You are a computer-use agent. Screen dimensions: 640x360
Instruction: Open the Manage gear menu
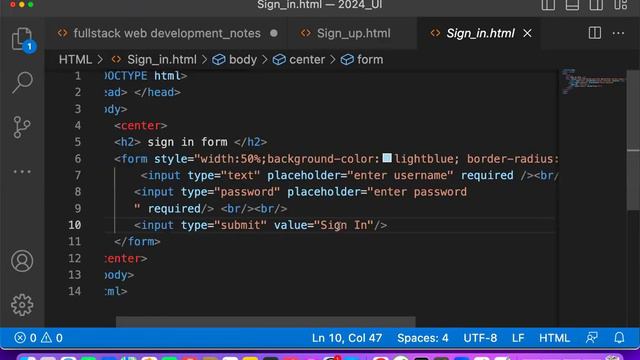point(22,305)
